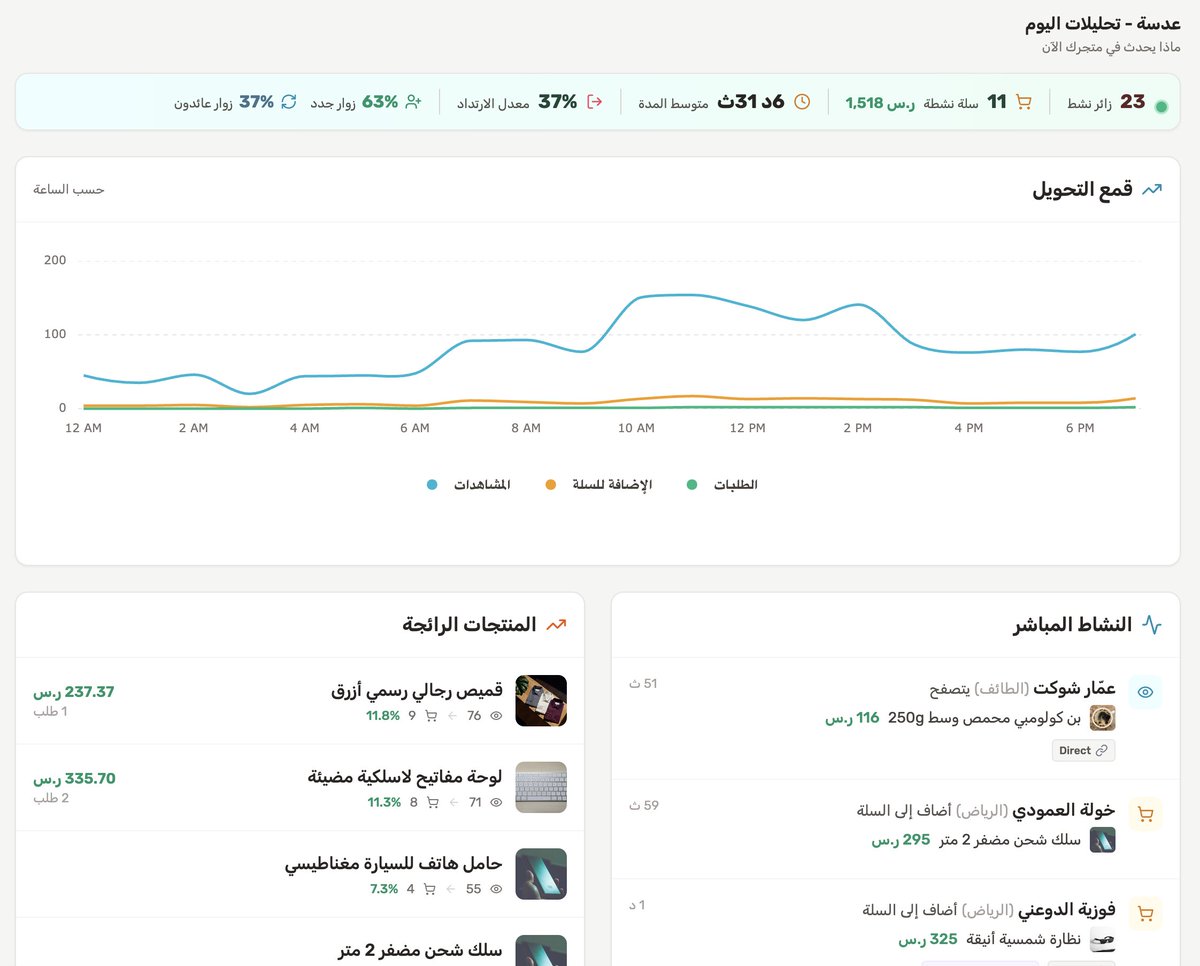Viewport: 1200px width, 966px height.
Task: Click the cart icon under حامل هاتف للسيارة مغناطيسي
Action: (x=431, y=889)
